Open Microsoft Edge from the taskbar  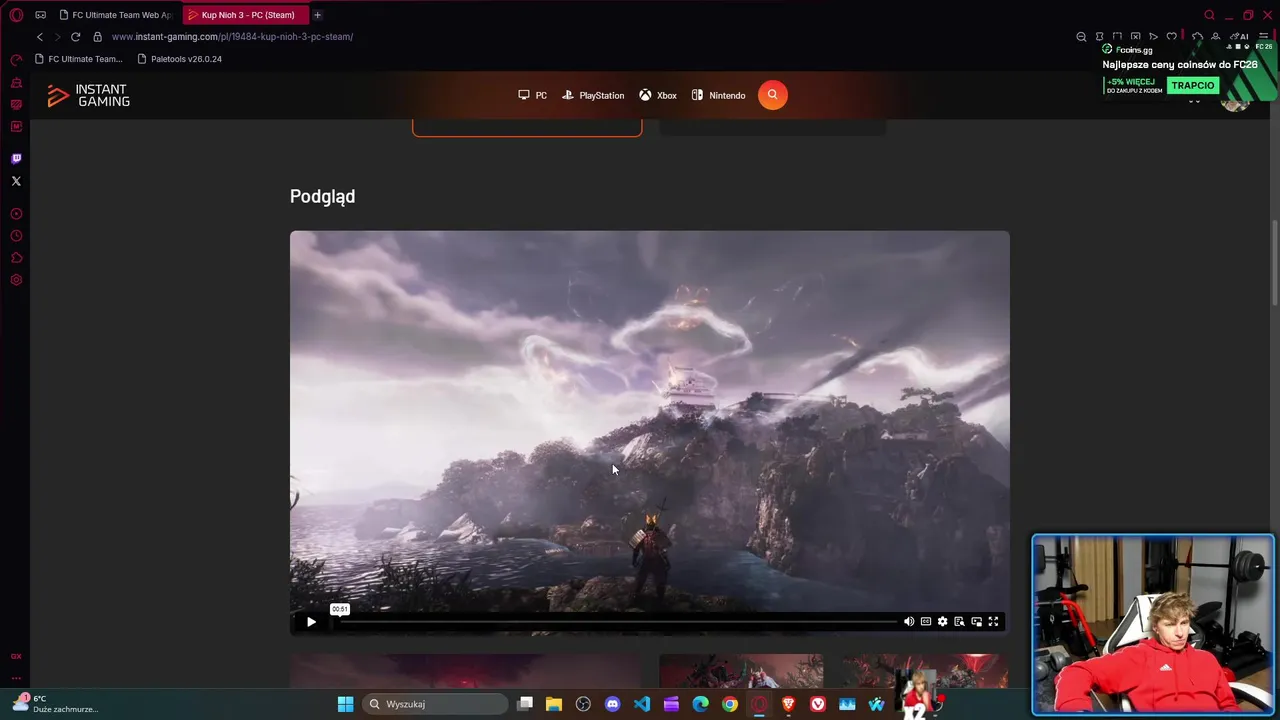click(701, 704)
